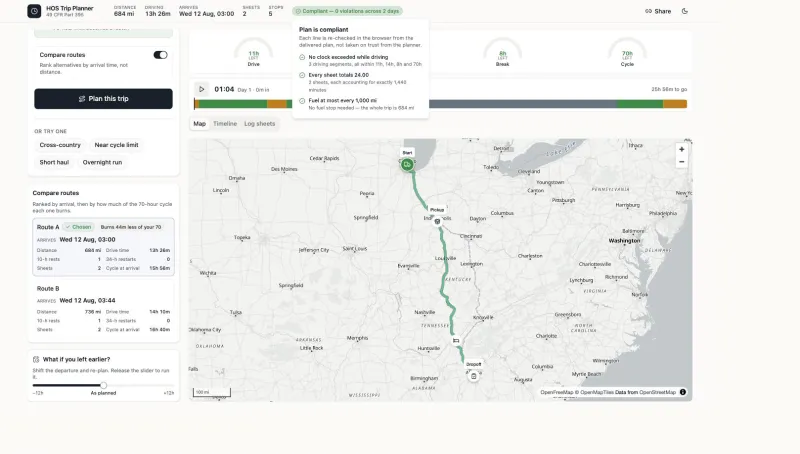Adjust the departure time slider handle
This screenshot has height=454, width=800.
[104, 385]
